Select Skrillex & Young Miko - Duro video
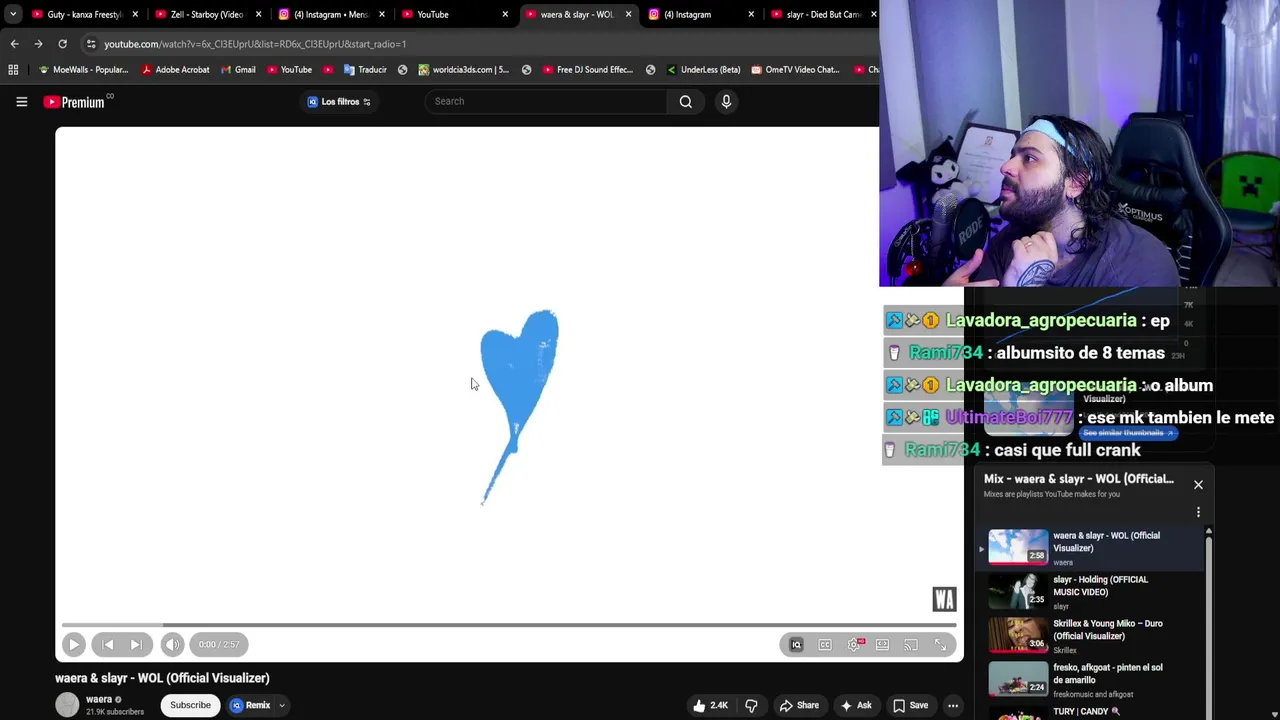 [1092, 636]
